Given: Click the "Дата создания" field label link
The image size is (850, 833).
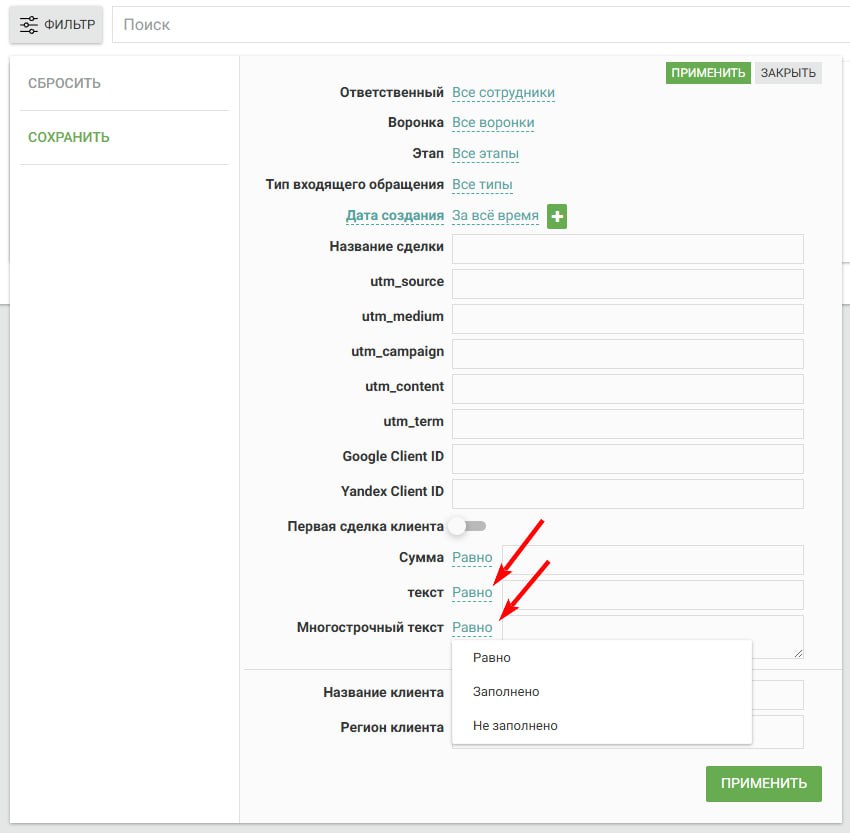Looking at the screenshot, I should (394, 216).
